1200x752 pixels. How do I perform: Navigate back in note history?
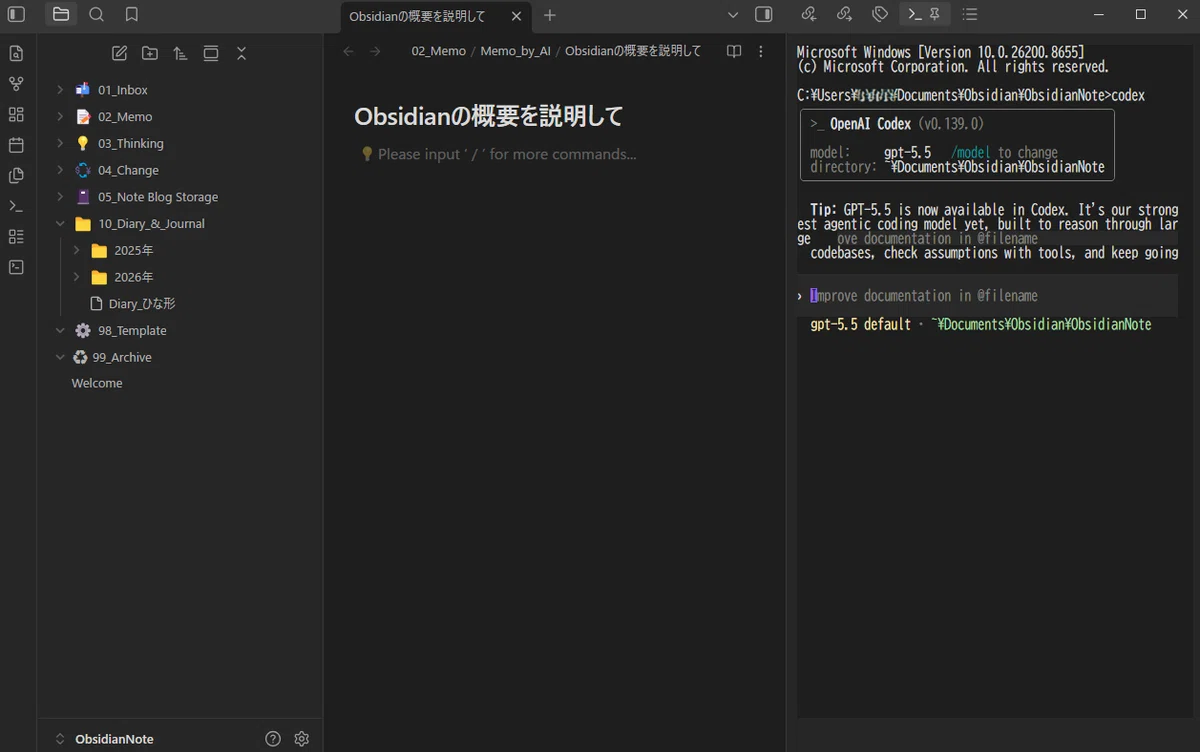348,51
